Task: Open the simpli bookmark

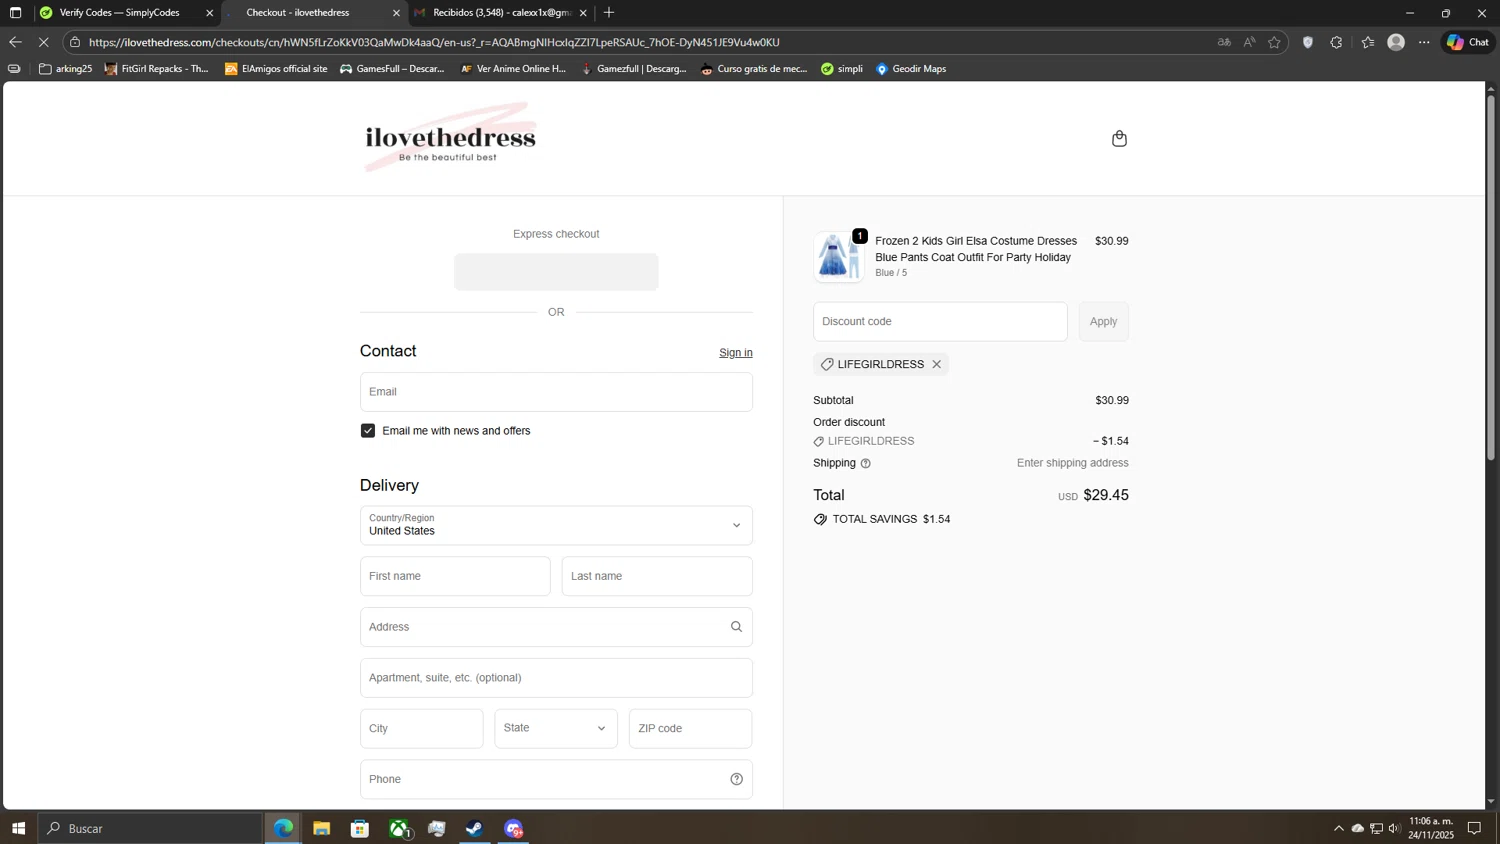Action: [x=842, y=69]
